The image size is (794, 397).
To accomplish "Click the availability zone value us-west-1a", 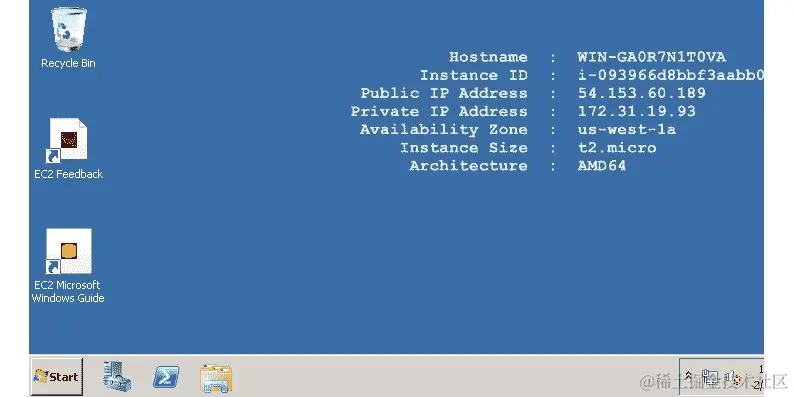I will coord(627,130).
